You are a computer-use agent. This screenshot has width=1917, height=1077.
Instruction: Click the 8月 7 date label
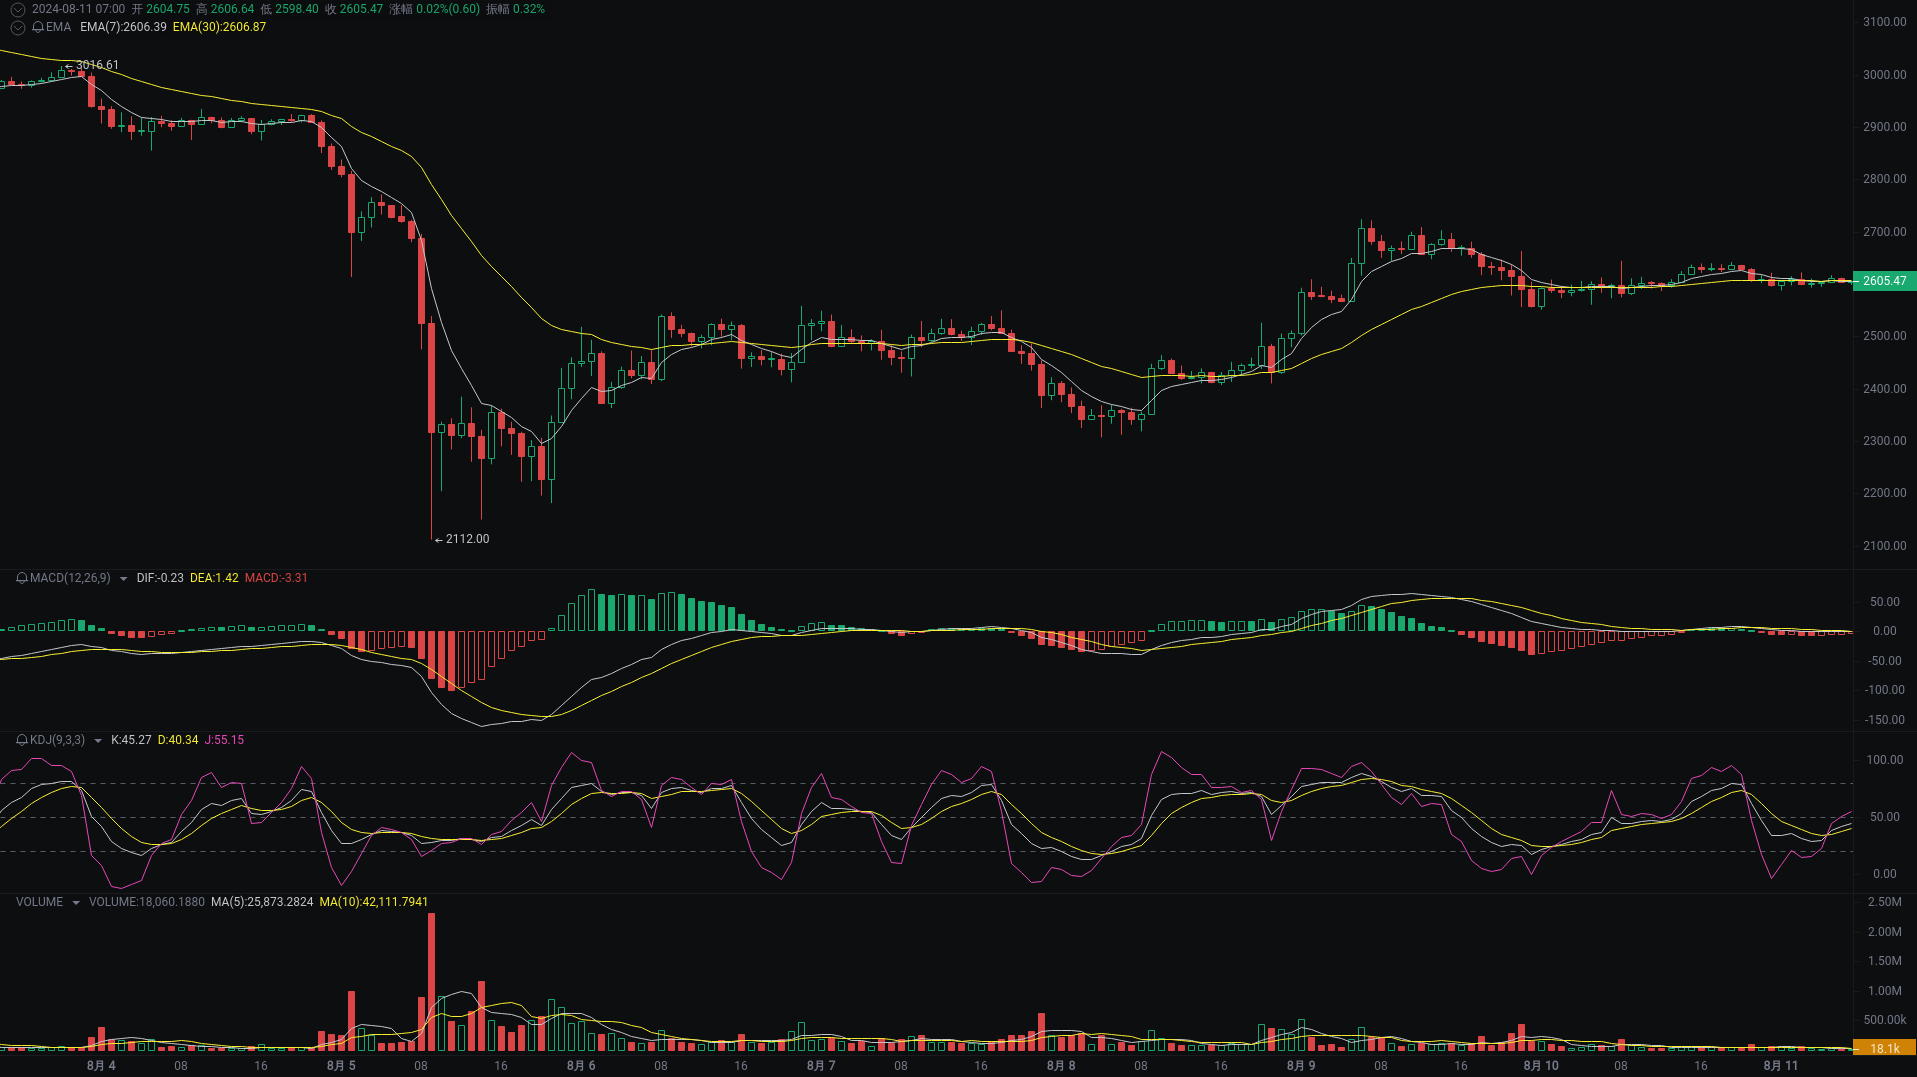coord(821,1066)
